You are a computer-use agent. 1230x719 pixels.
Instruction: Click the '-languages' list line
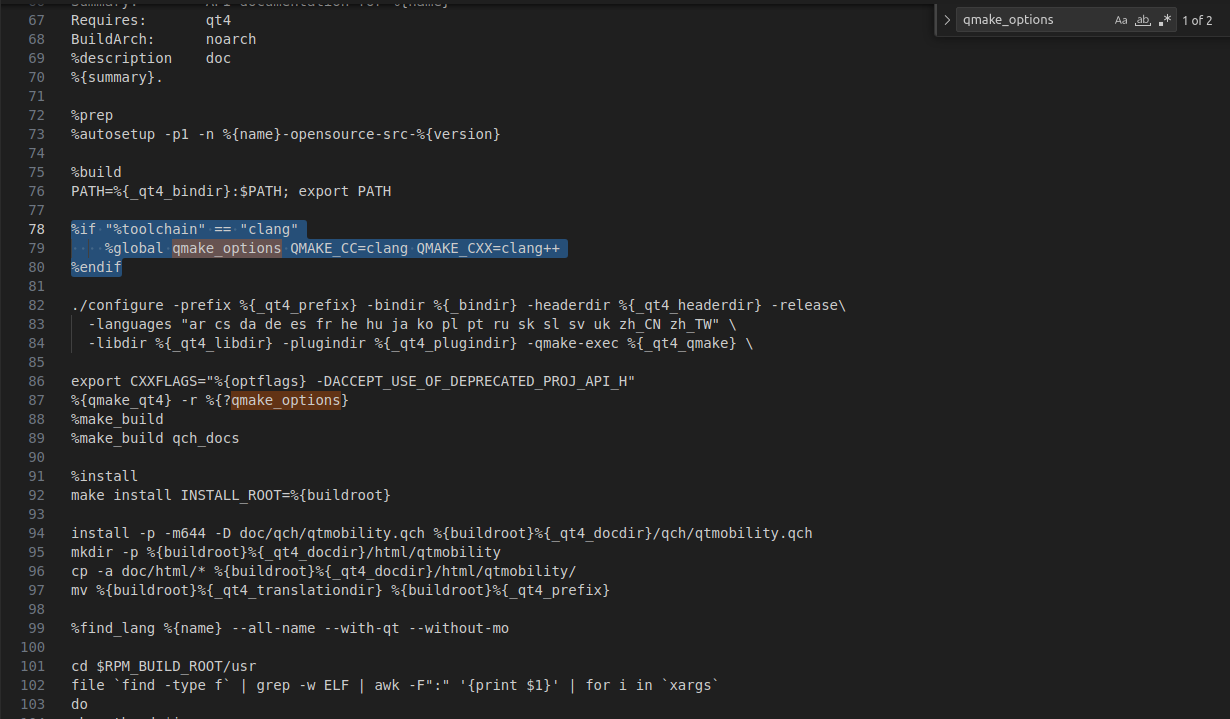(412, 324)
